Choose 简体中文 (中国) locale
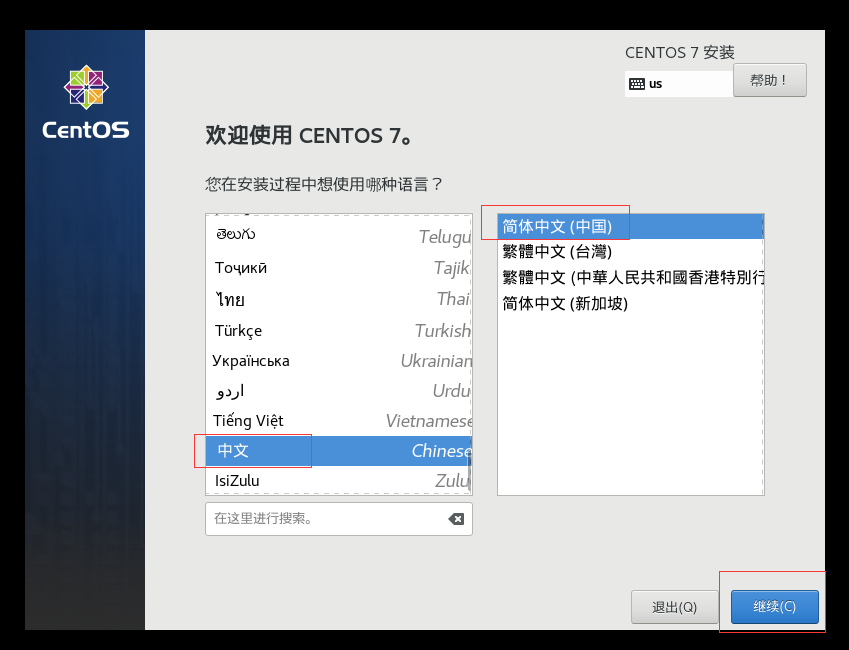This screenshot has width=849, height=650. pos(630,226)
